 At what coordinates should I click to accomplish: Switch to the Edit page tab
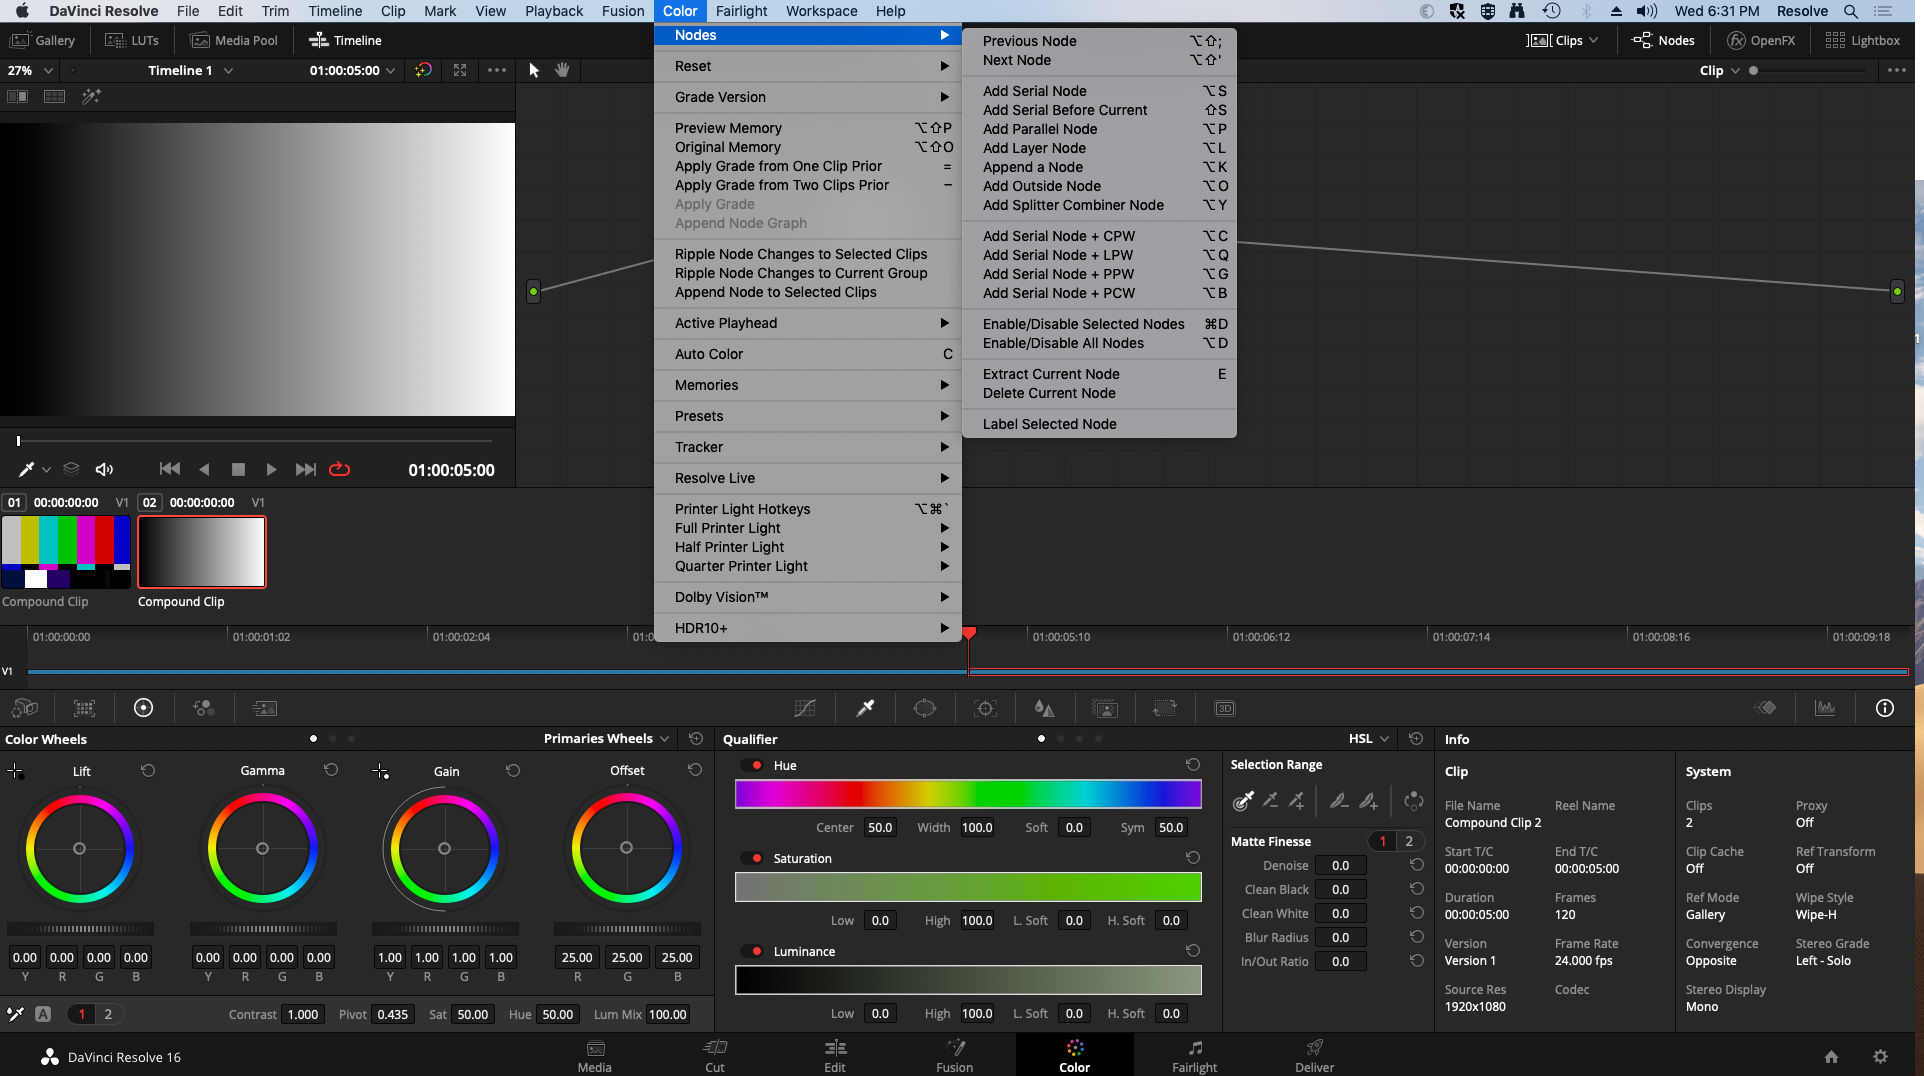(835, 1055)
